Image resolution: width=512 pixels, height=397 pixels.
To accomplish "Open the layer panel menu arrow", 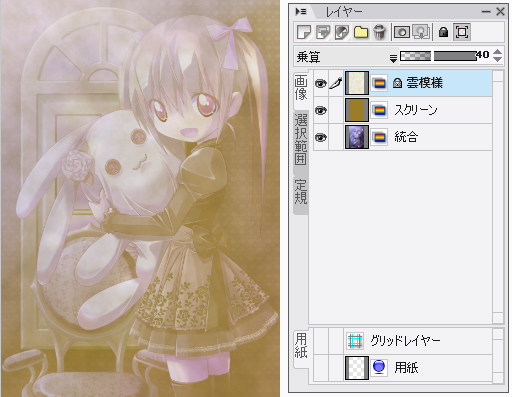I will [x=301, y=12].
